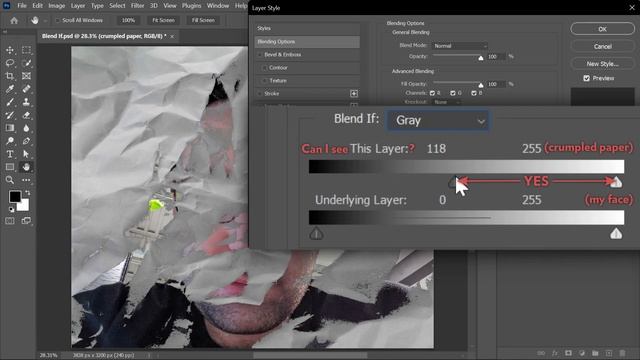Select the Rectangle shape tool
The height and width of the screenshot is (360, 640).
[x=10, y=167]
